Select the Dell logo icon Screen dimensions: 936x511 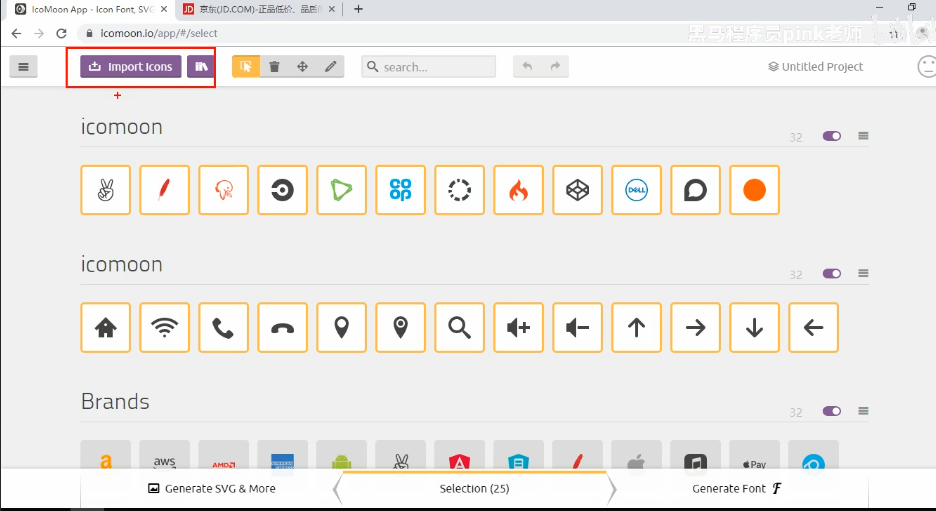tap(637, 190)
